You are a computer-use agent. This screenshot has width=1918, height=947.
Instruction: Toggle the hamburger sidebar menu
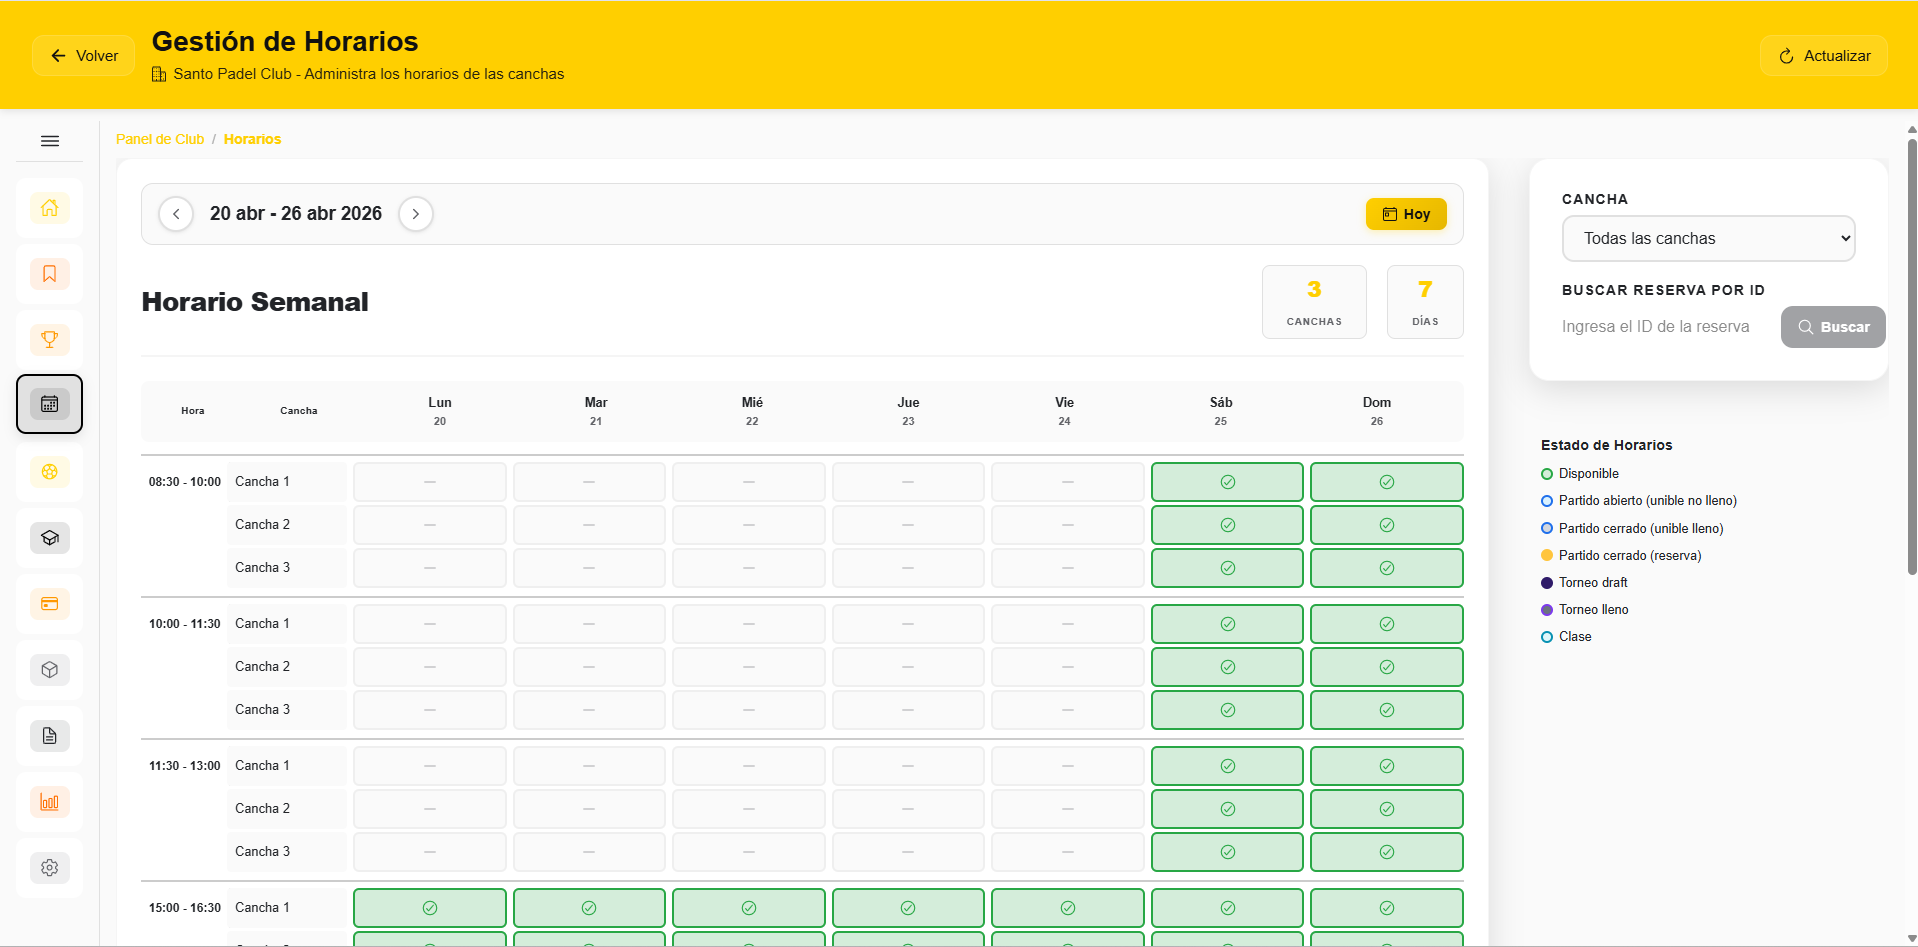[49, 141]
